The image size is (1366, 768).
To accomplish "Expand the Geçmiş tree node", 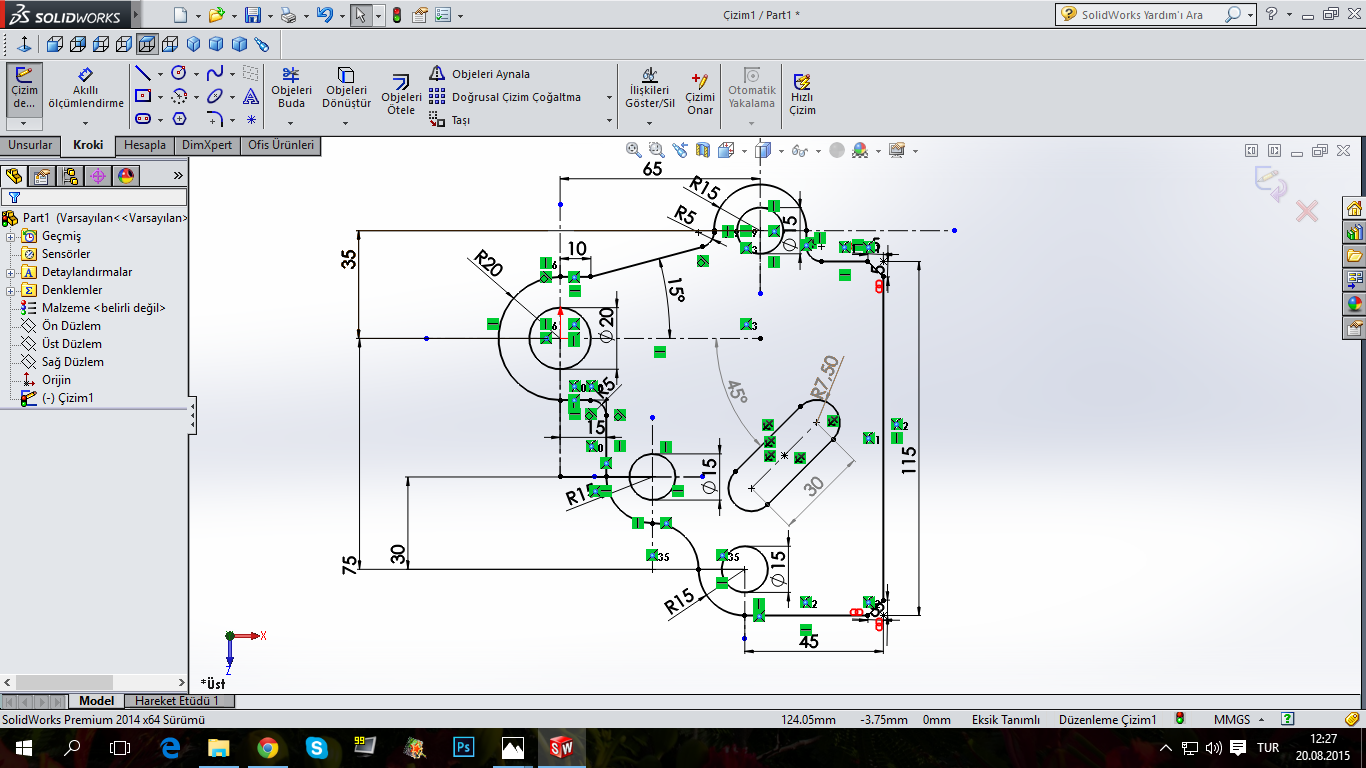I will point(11,237).
